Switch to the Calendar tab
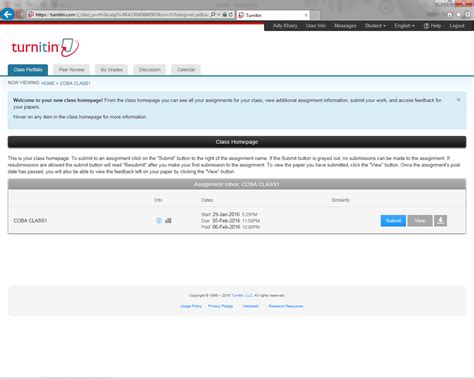 [x=186, y=70]
